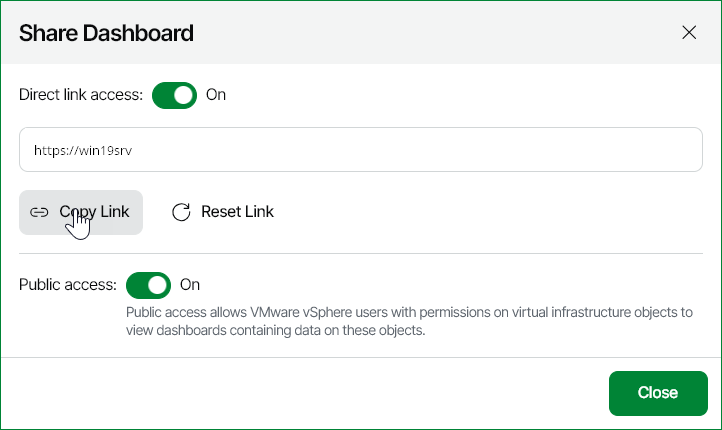Click the white knob of Public access toggle
The width and height of the screenshot is (722, 430).
pyautogui.click(x=157, y=285)
